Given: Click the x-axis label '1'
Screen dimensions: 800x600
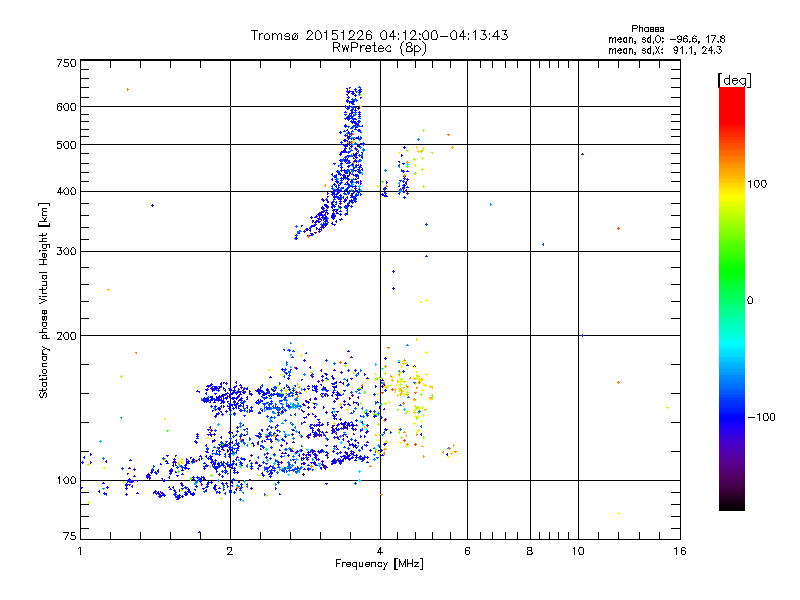Looking at the screenshot, I should 80,551.
